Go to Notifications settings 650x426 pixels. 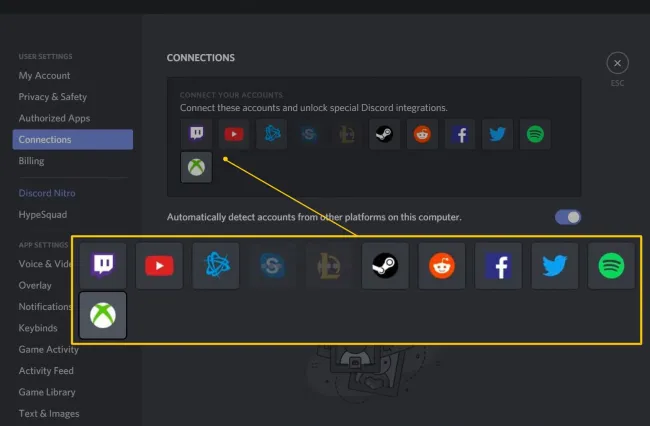tap(45, 307)
